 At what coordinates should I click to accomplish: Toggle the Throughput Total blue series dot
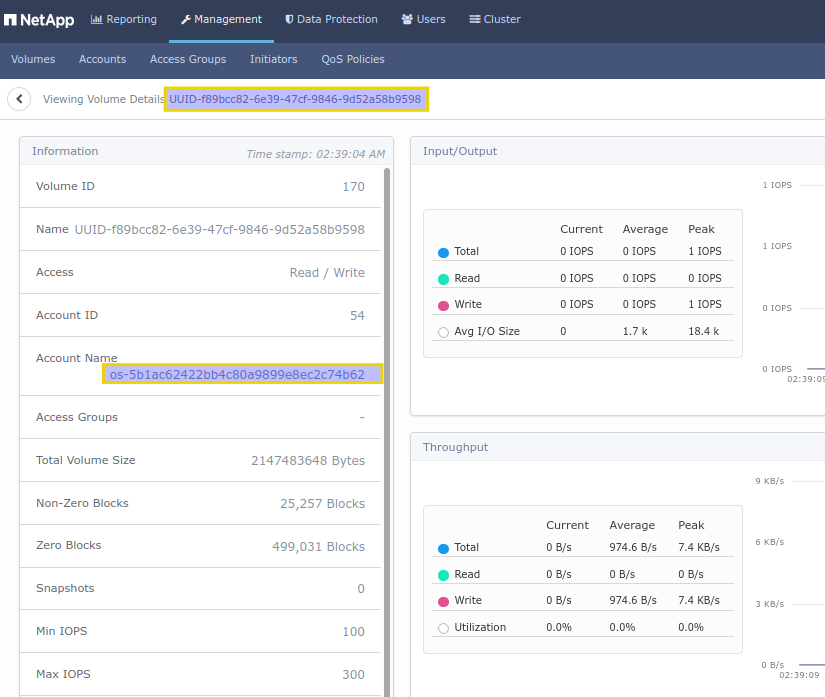[444, 549]
